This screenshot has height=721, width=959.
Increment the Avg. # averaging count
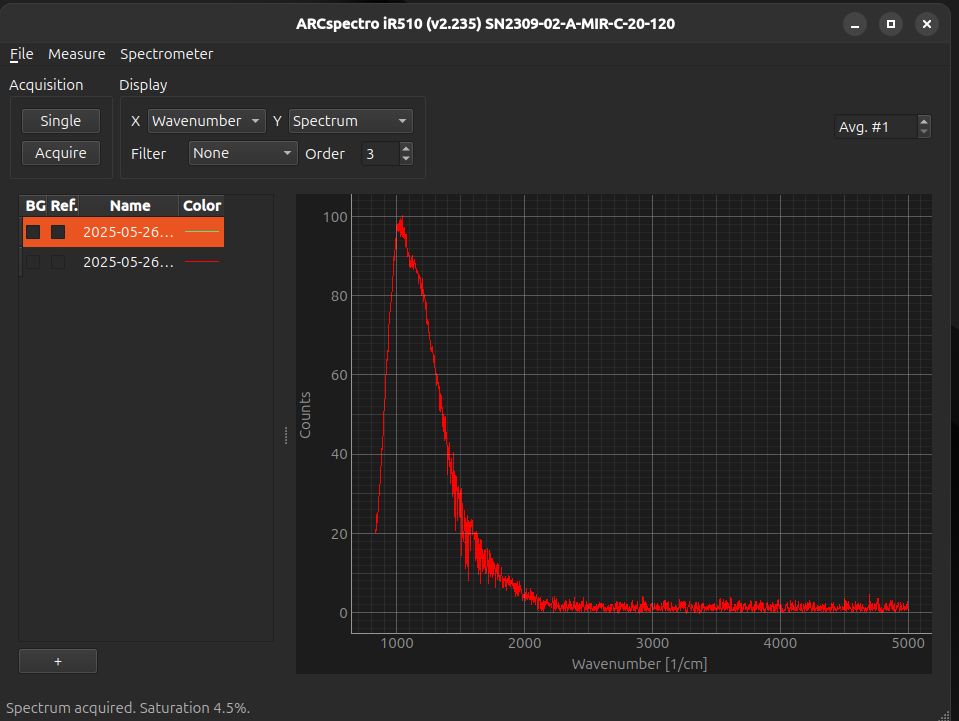[923, 122]
